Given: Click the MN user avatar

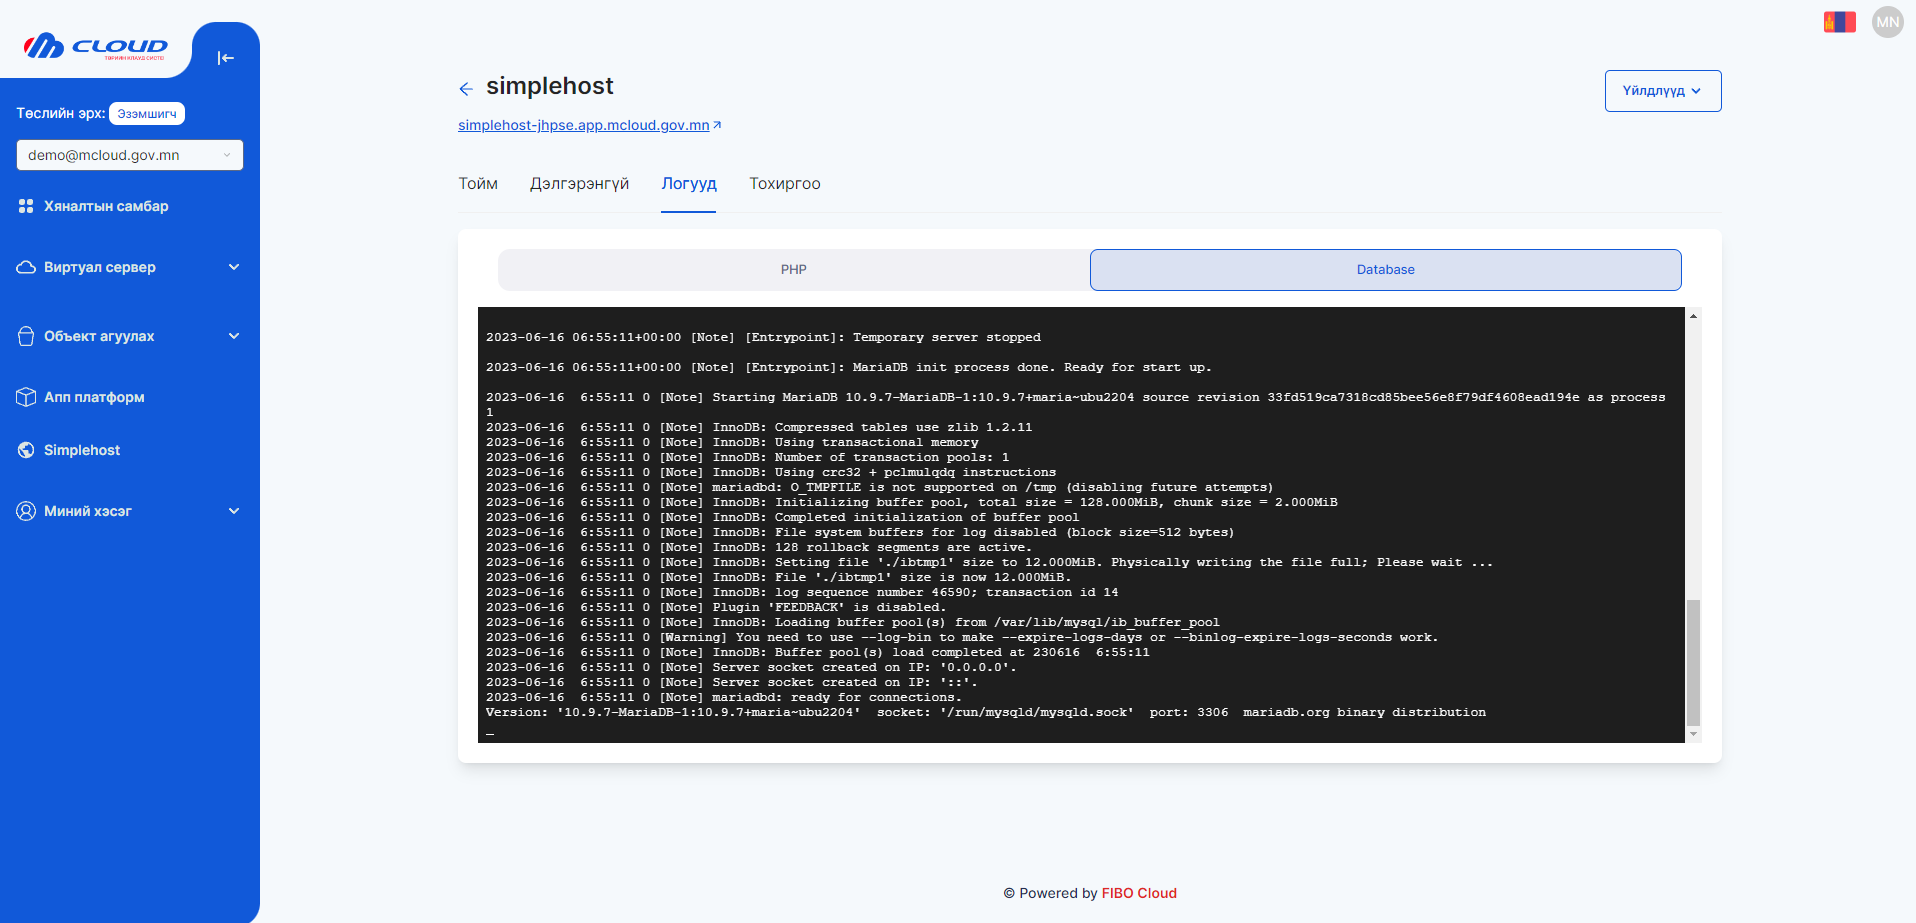Looking at the screenshot, I should (1887, 21).
